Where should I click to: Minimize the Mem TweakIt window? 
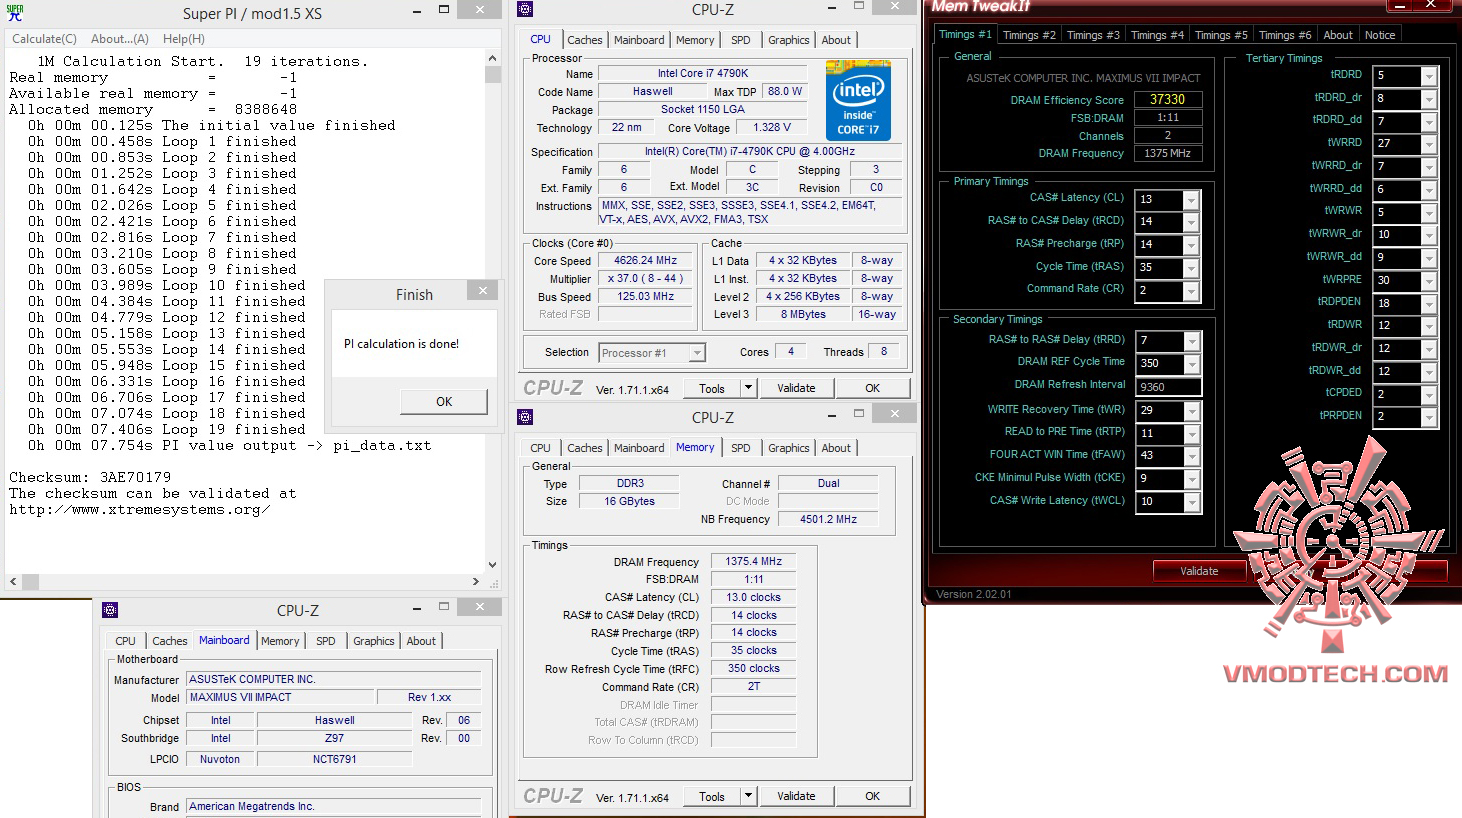(x=1402, y=5)
